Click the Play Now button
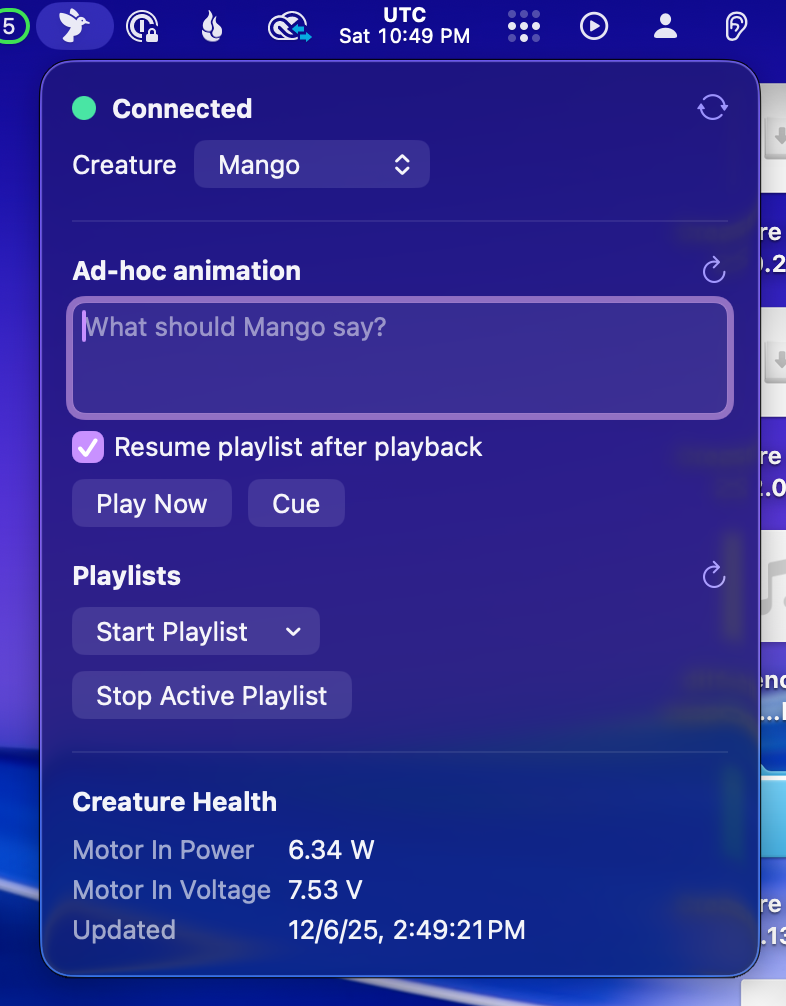 tap(151, 503)
